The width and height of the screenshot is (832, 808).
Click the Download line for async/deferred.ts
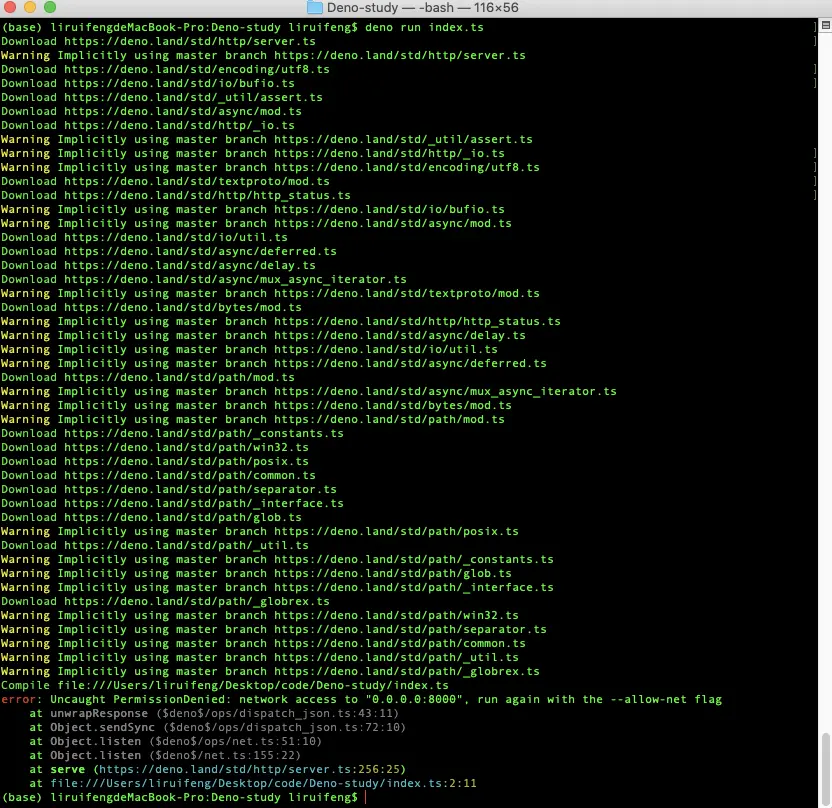(x=169, y=251)
